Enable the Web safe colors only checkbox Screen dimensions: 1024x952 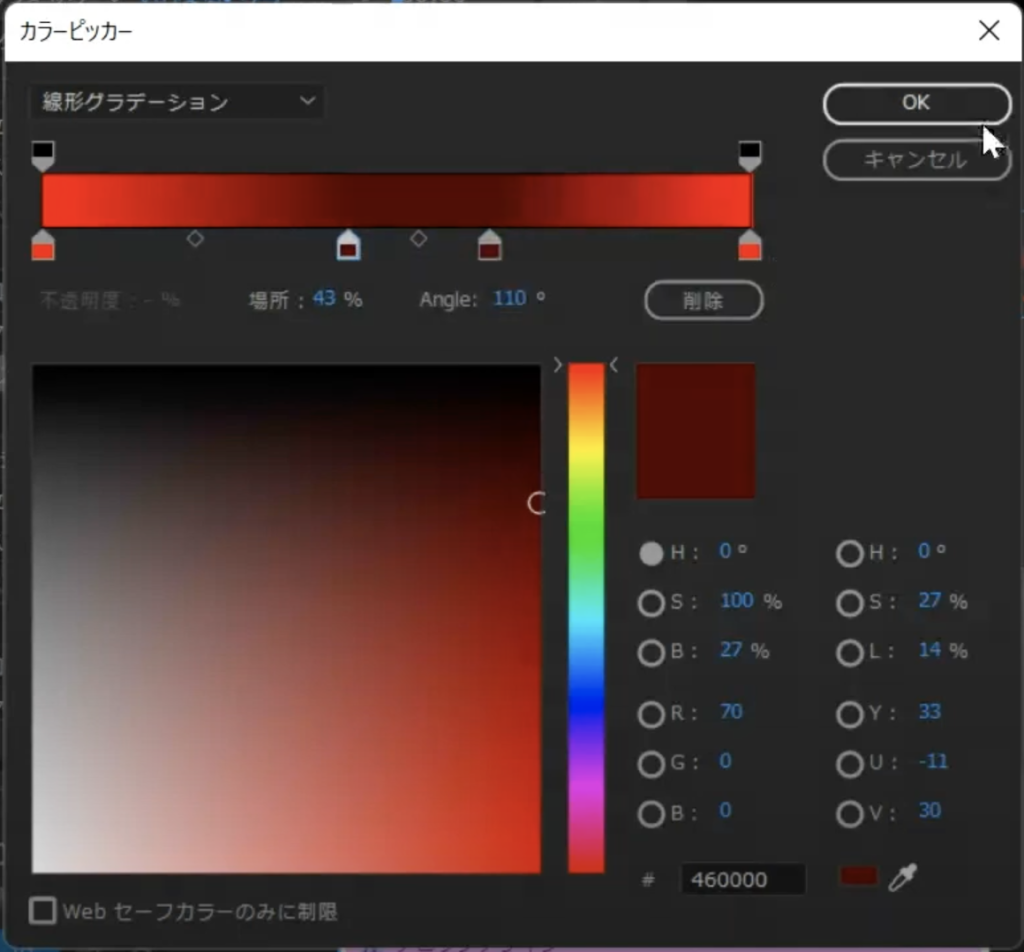[43, 911]
